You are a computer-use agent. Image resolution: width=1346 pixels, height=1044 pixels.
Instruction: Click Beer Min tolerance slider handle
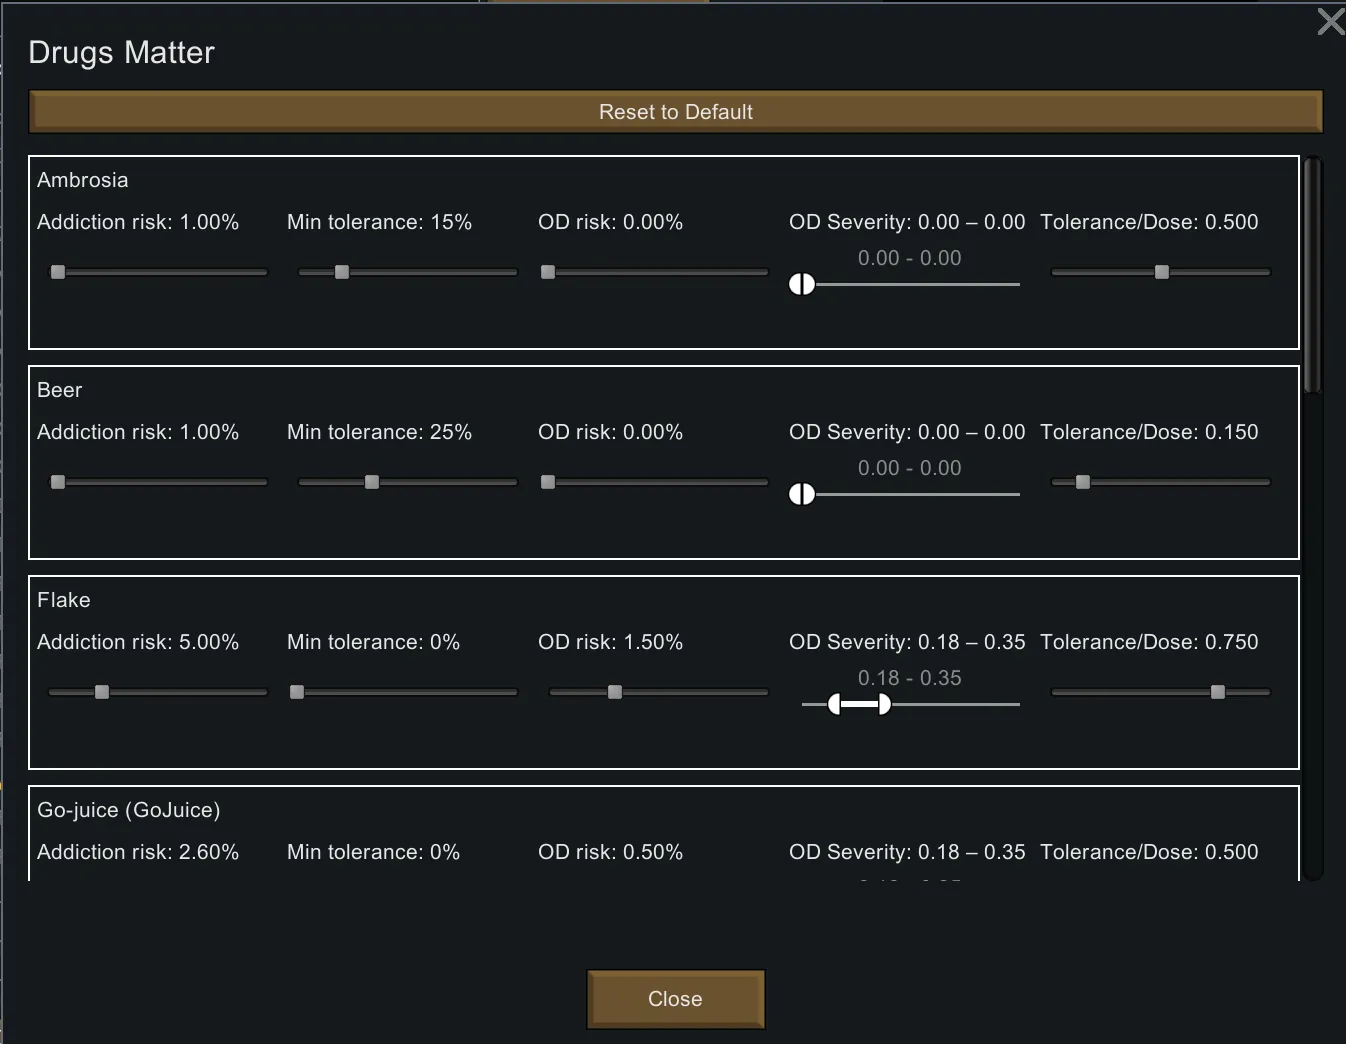372,482
